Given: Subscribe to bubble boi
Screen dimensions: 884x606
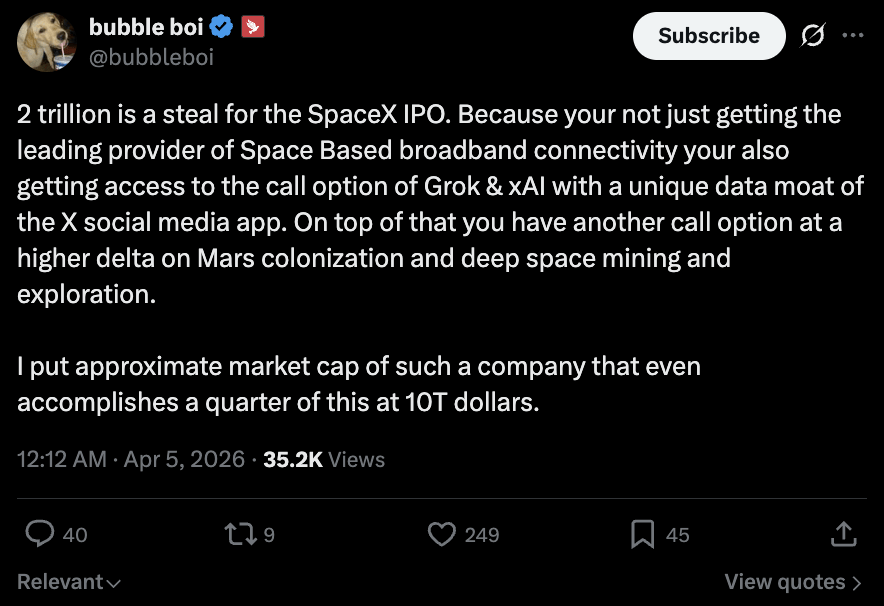Looking at the screenshot, I should [709, 36].
